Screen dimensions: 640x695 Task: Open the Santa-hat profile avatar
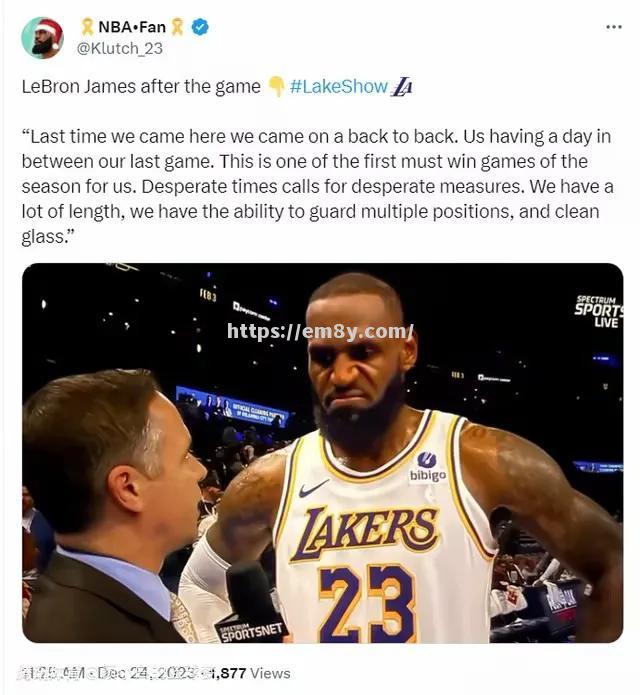(x=42, y=37)
